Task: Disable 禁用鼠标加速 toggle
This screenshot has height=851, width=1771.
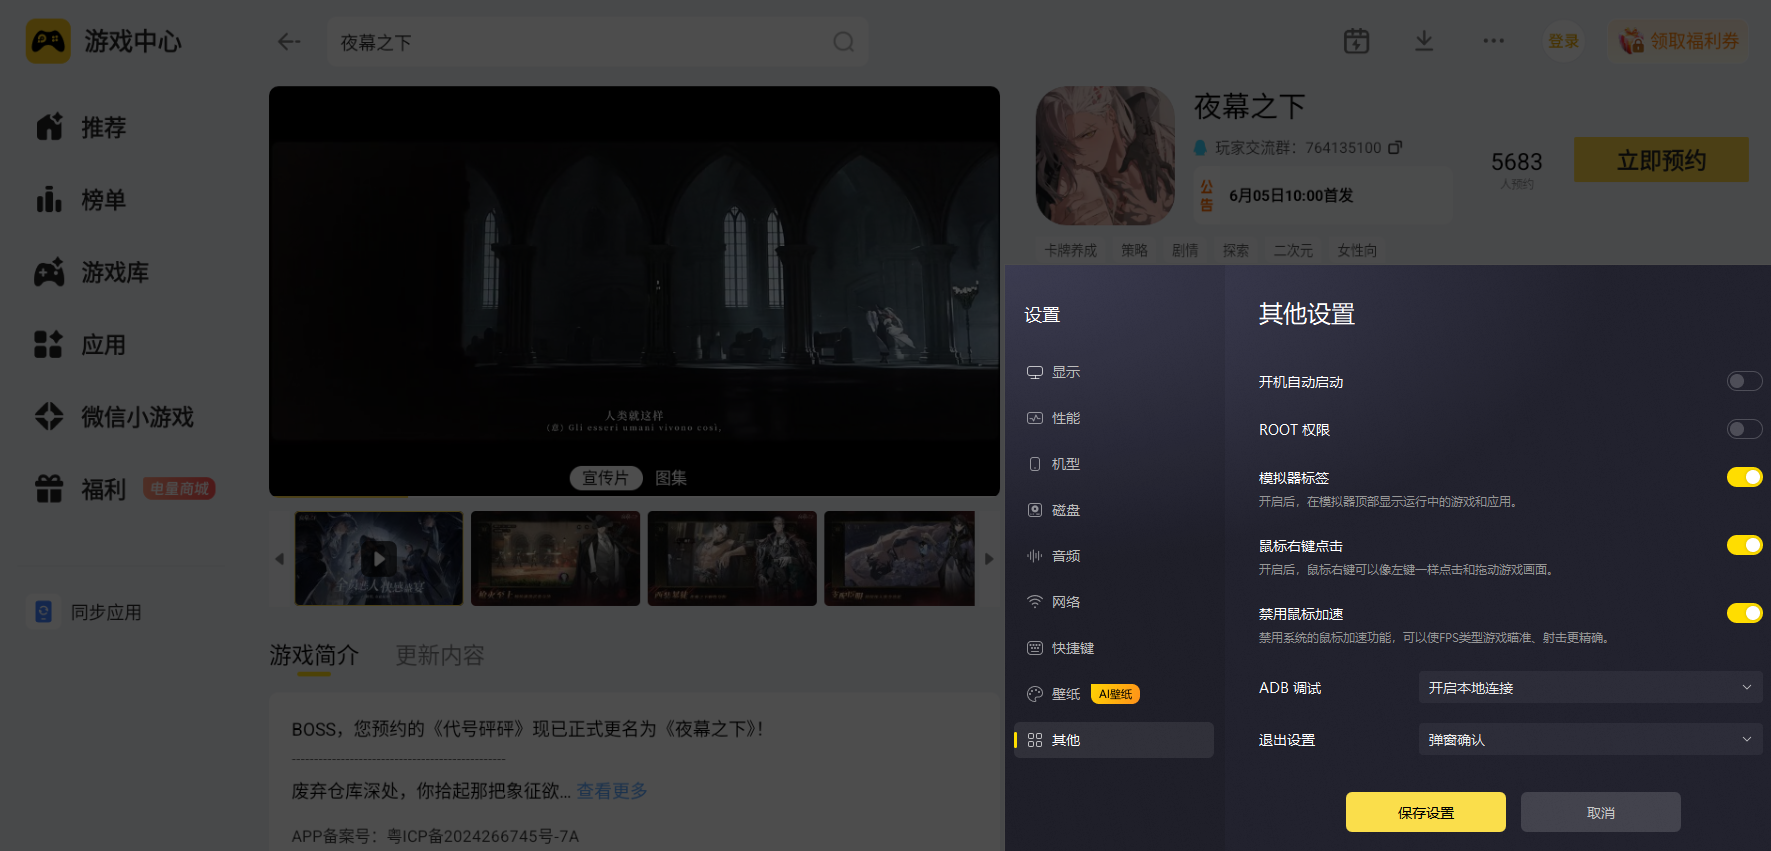Action: point(1744,613)
